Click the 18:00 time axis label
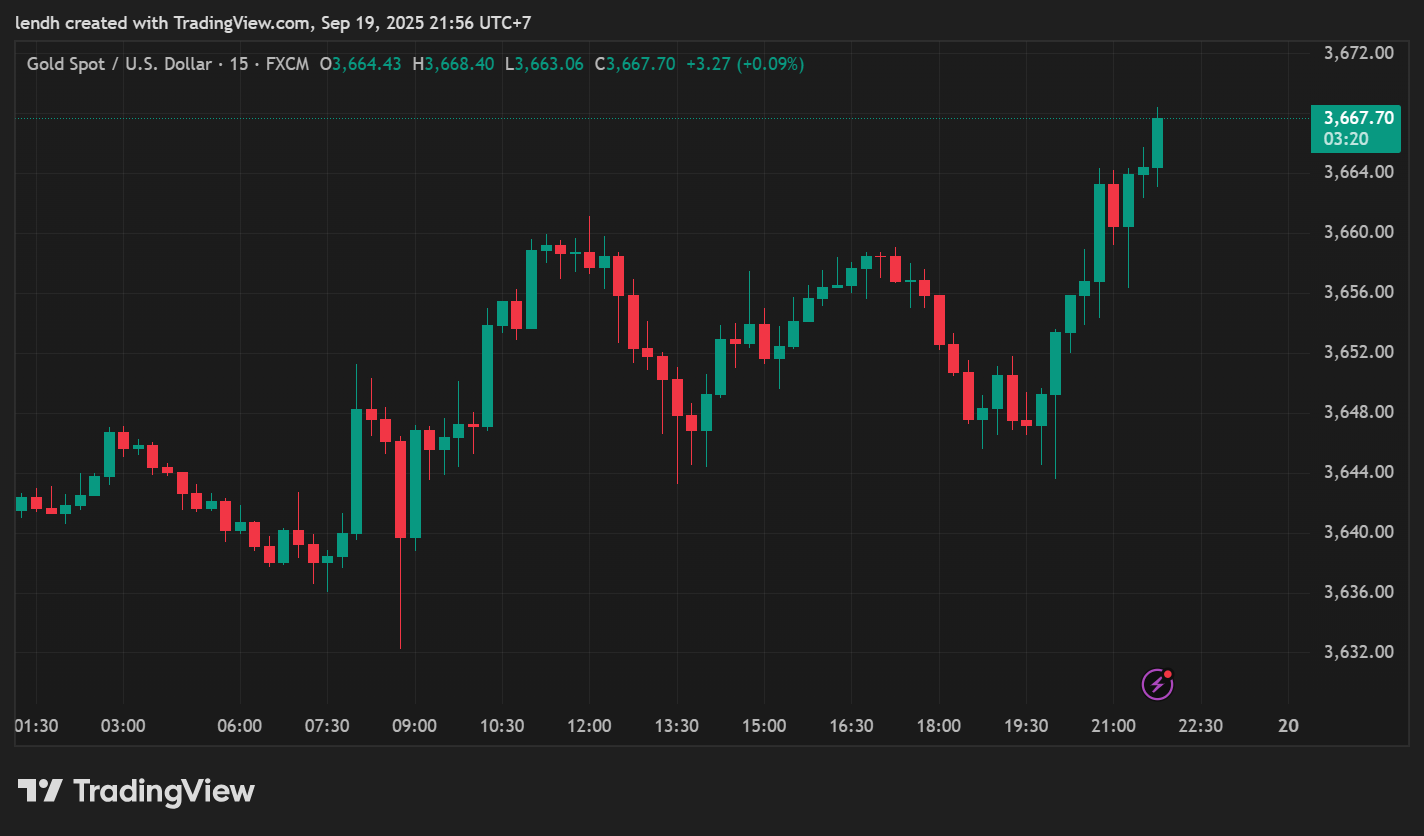 (x=939, y=726)
